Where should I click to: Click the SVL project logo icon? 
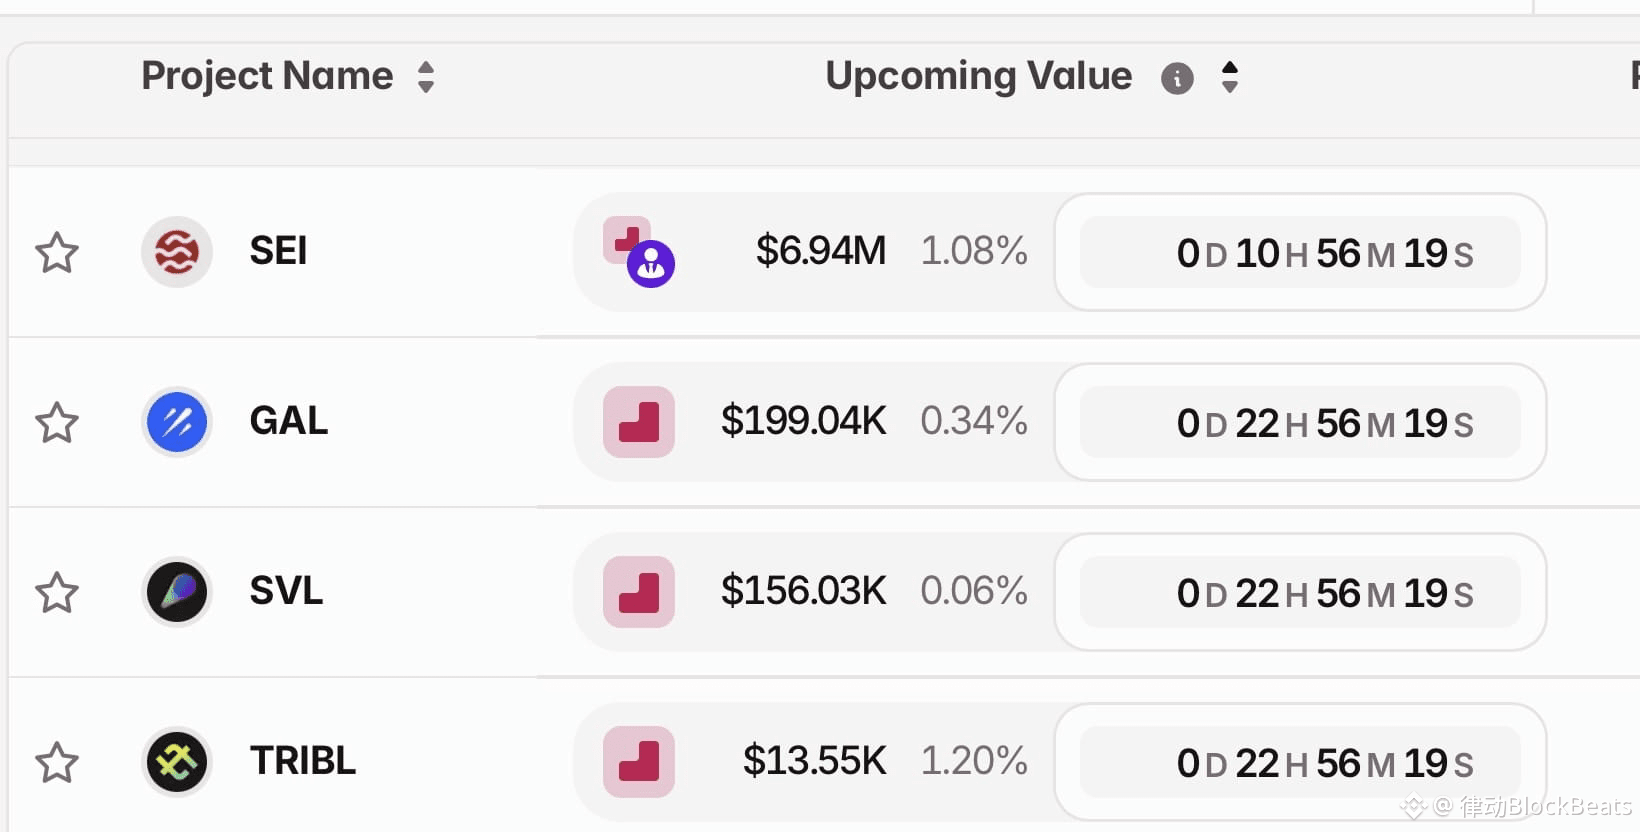(177, 592)
